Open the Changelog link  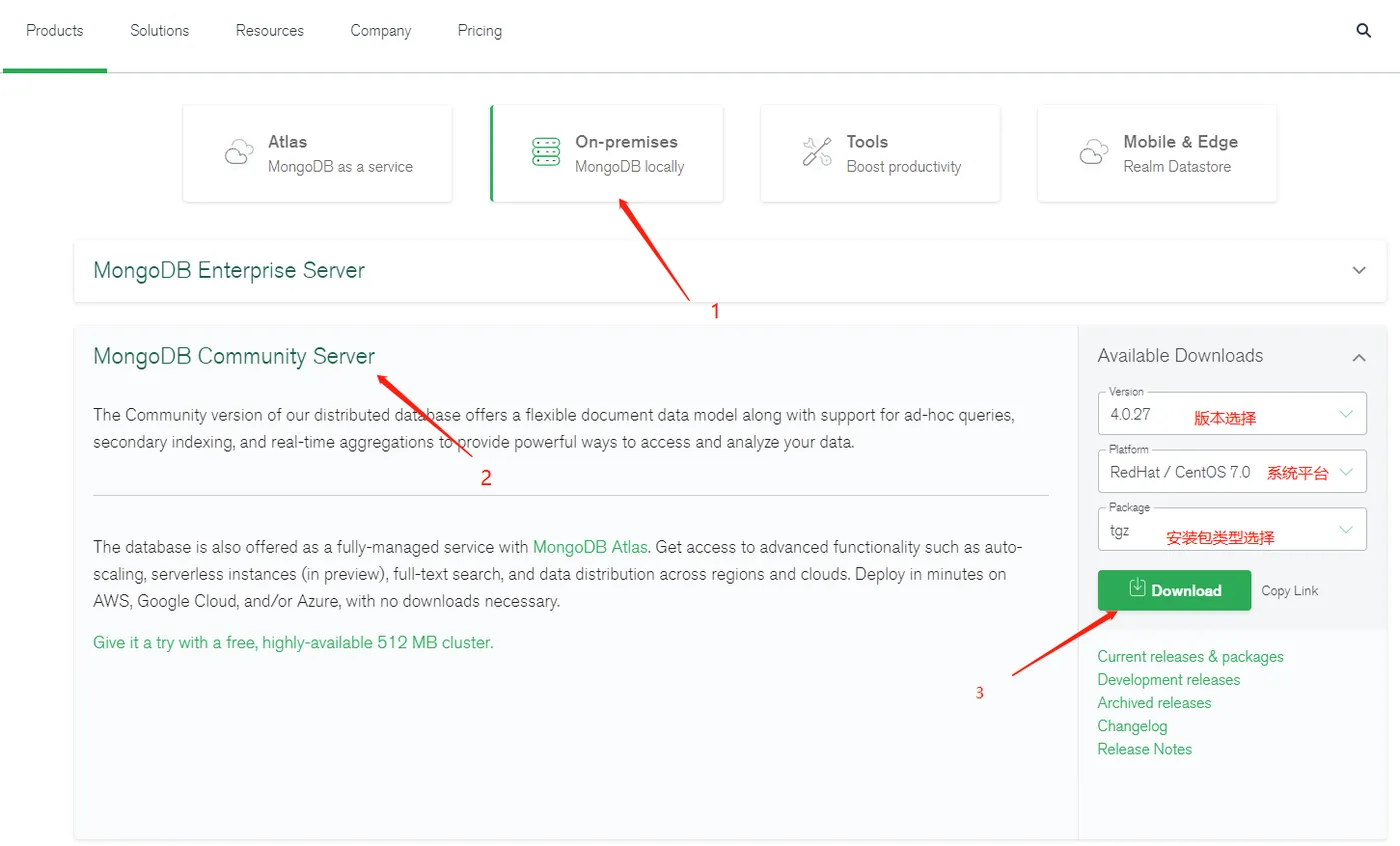[x=1132, y=726]
